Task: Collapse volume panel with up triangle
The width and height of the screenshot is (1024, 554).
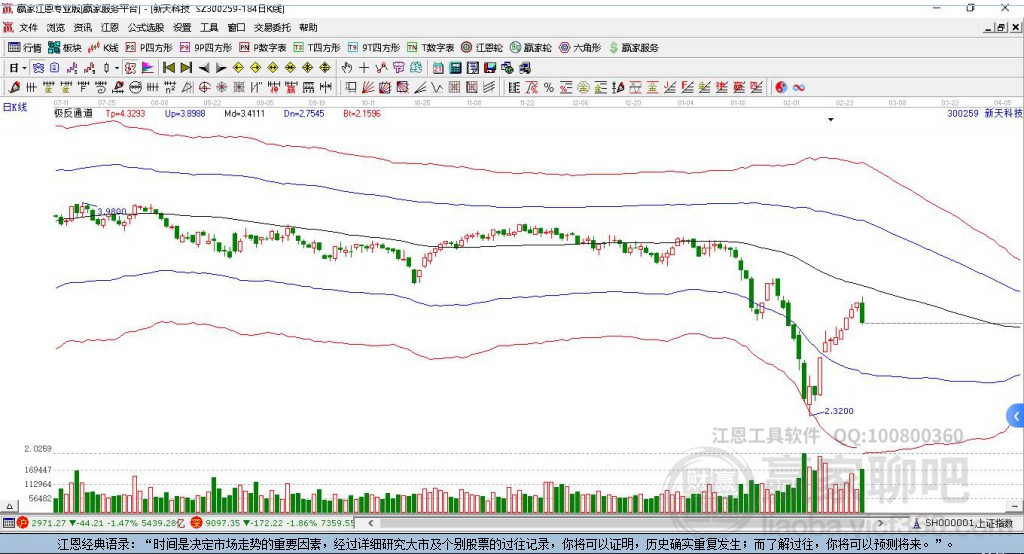Action: point(9,506)
